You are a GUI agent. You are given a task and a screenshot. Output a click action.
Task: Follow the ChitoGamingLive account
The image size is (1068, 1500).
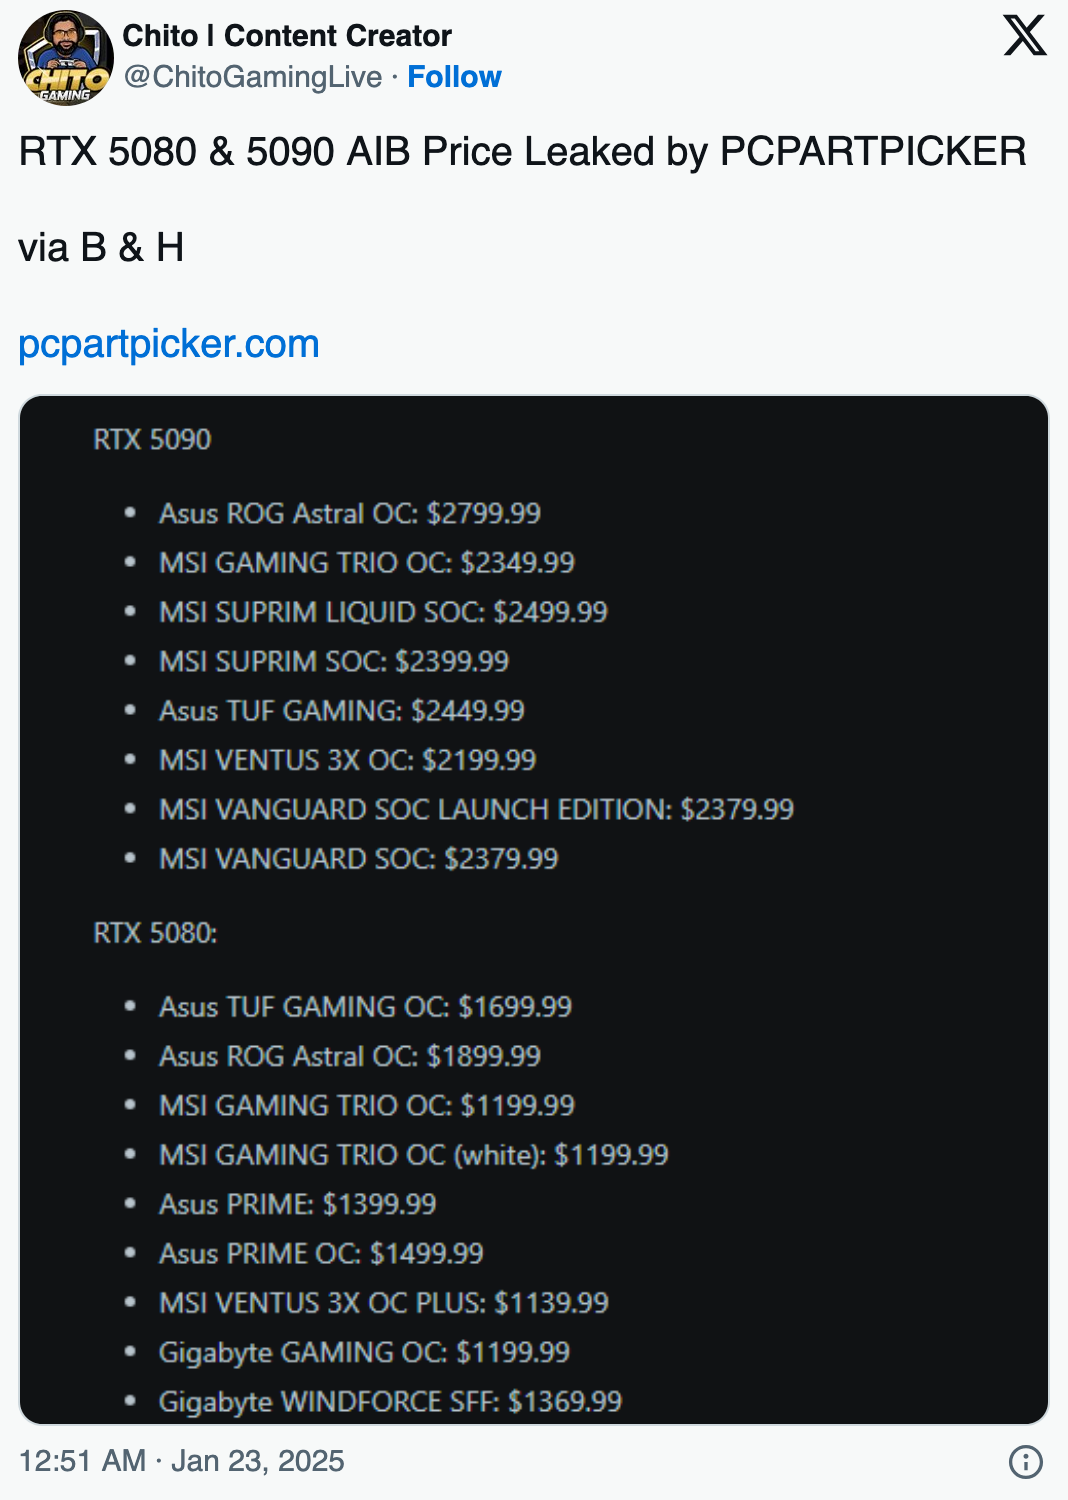pyautogui.click(x=454, y=77)
